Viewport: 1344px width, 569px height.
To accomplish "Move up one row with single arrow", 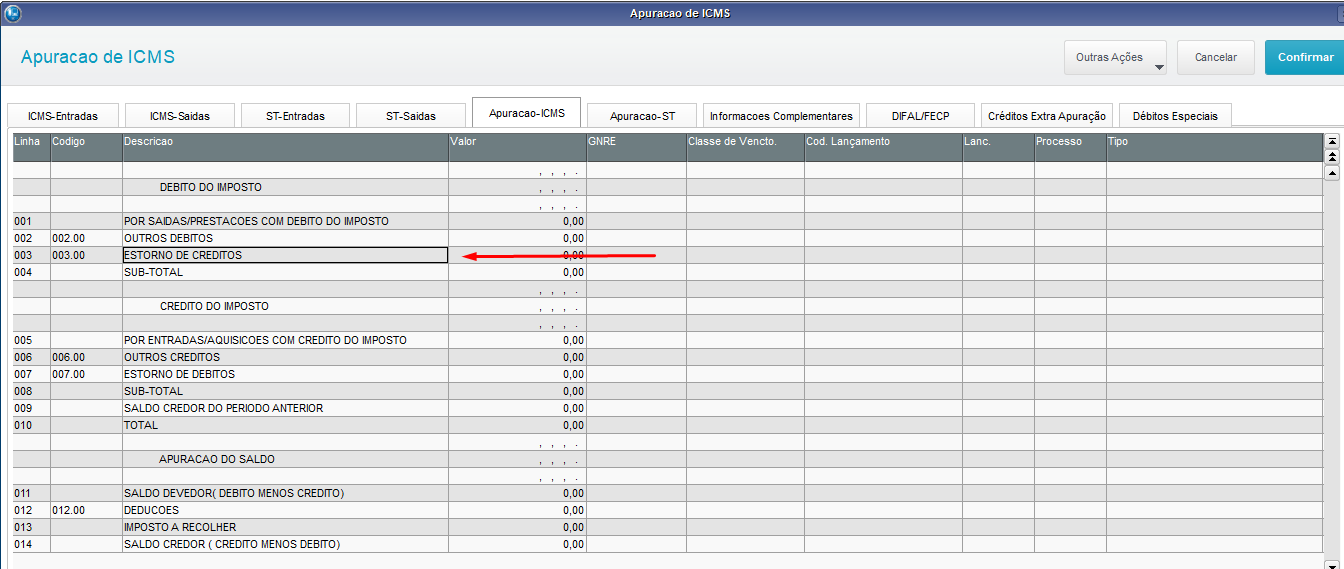I will point(1332,172).
